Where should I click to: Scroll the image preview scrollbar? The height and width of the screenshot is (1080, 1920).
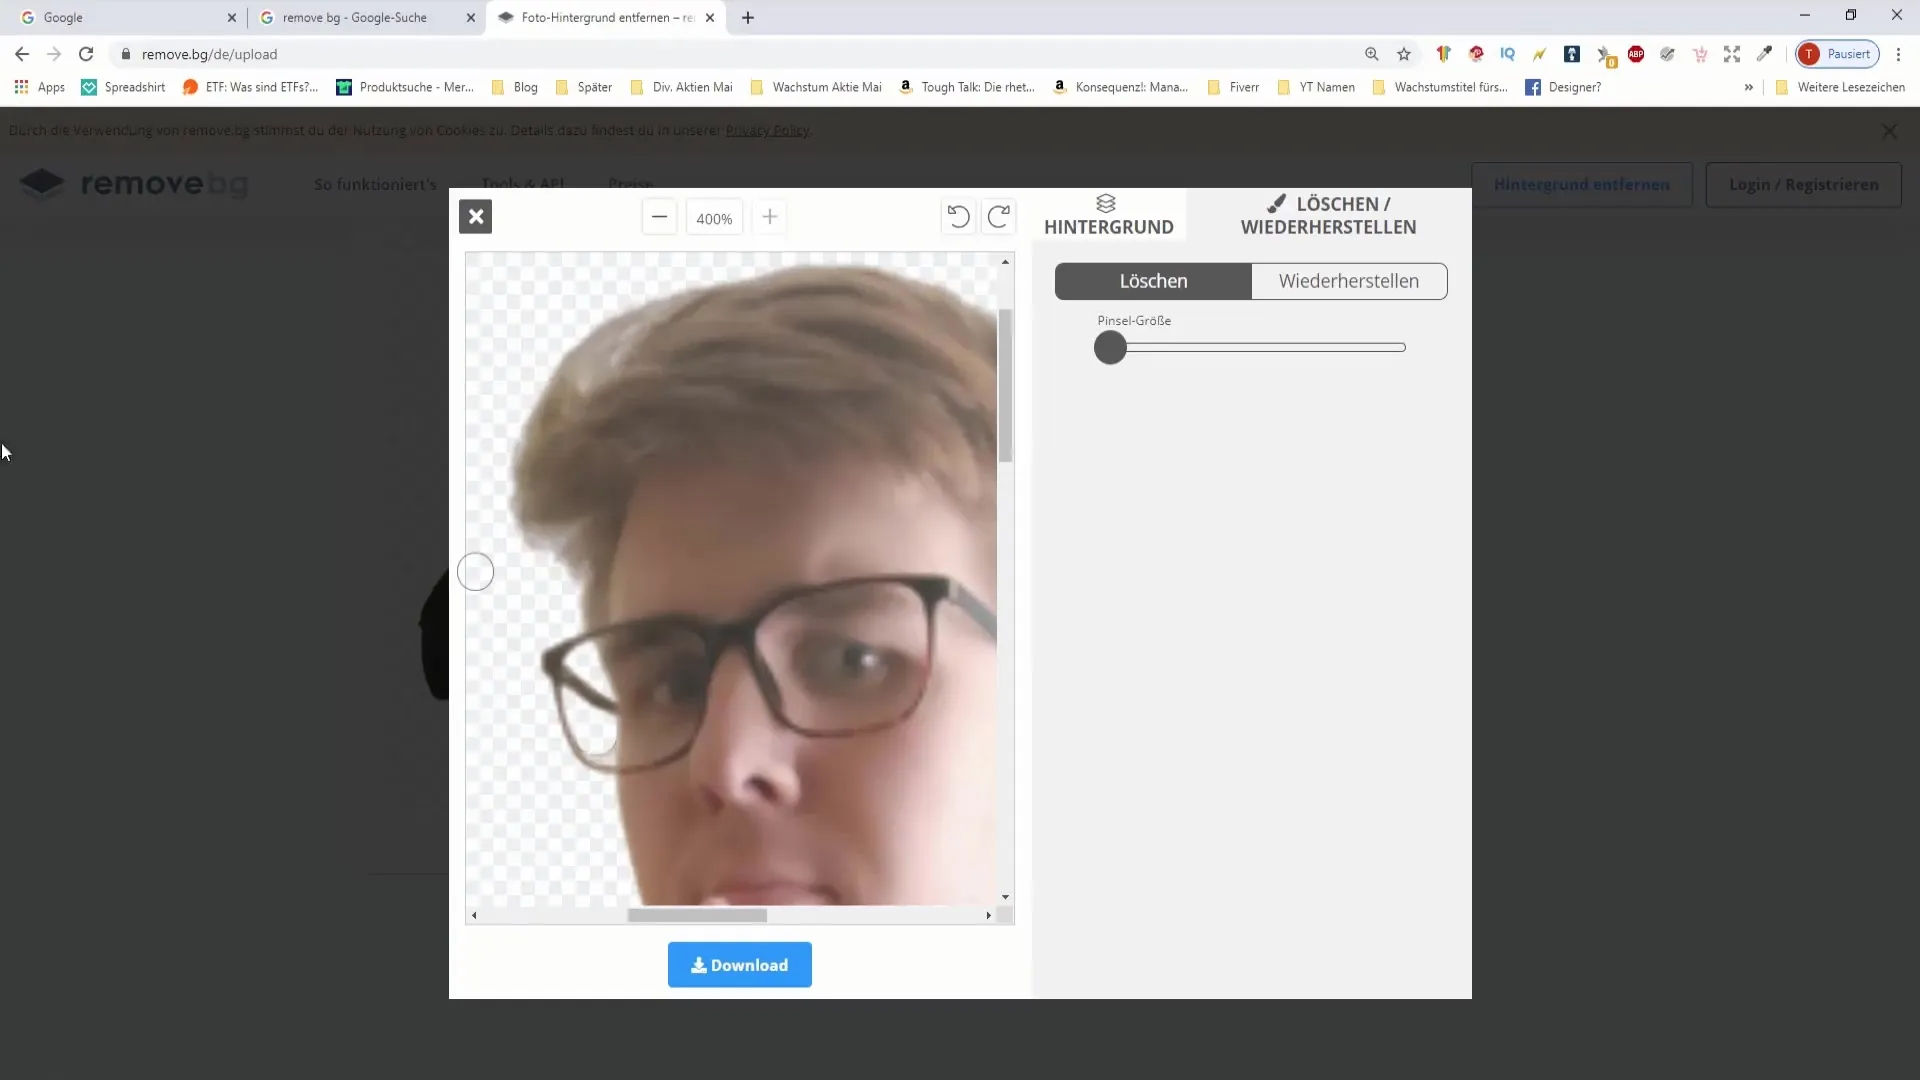pos(698,915)
